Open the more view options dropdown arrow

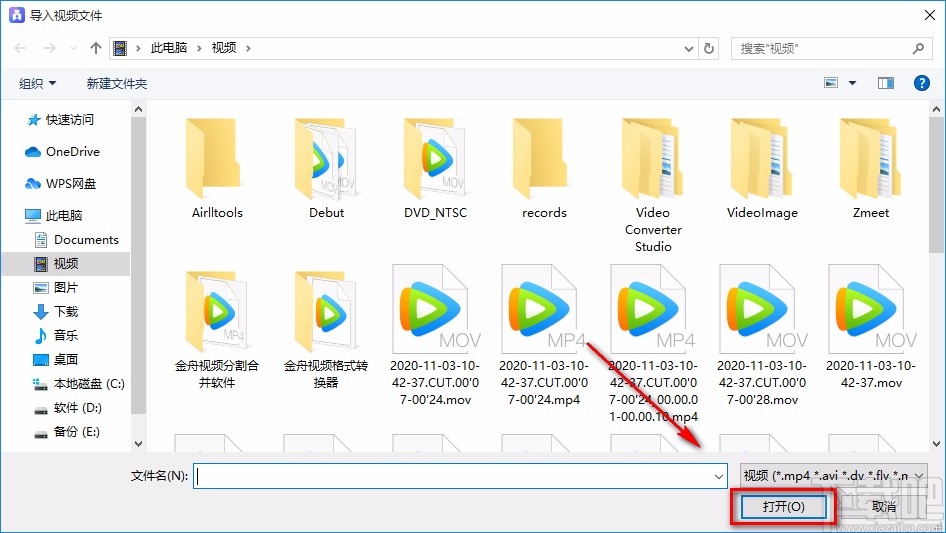[x=852, y=83]
